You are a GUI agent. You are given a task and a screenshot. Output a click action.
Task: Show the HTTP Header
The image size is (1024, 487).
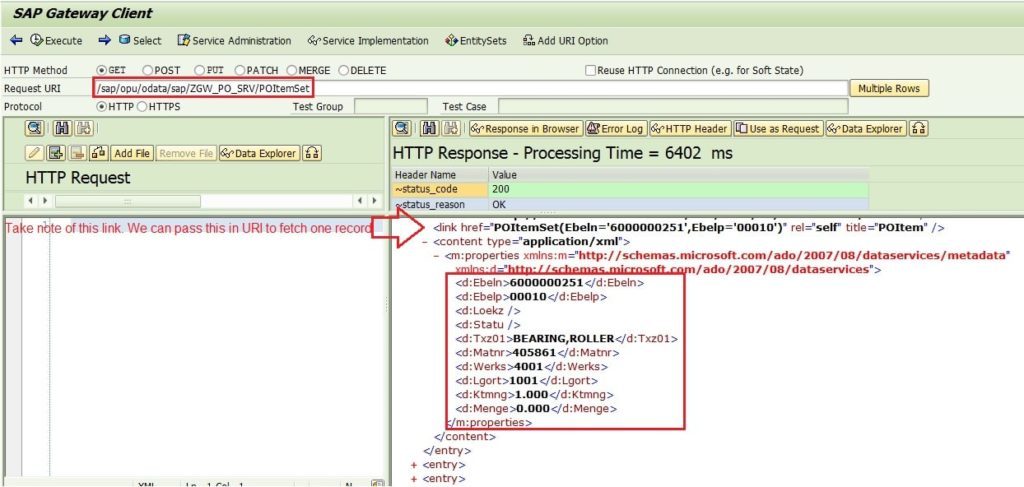pos(689,129)
